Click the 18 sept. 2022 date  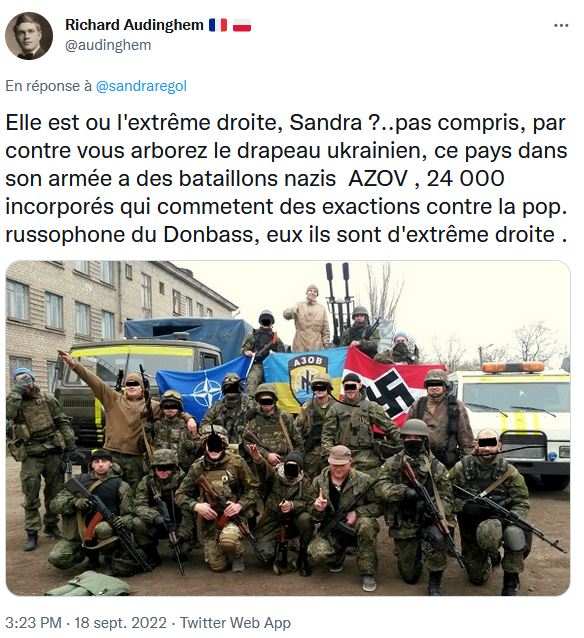pyautogui.click(x=120, y=623)
